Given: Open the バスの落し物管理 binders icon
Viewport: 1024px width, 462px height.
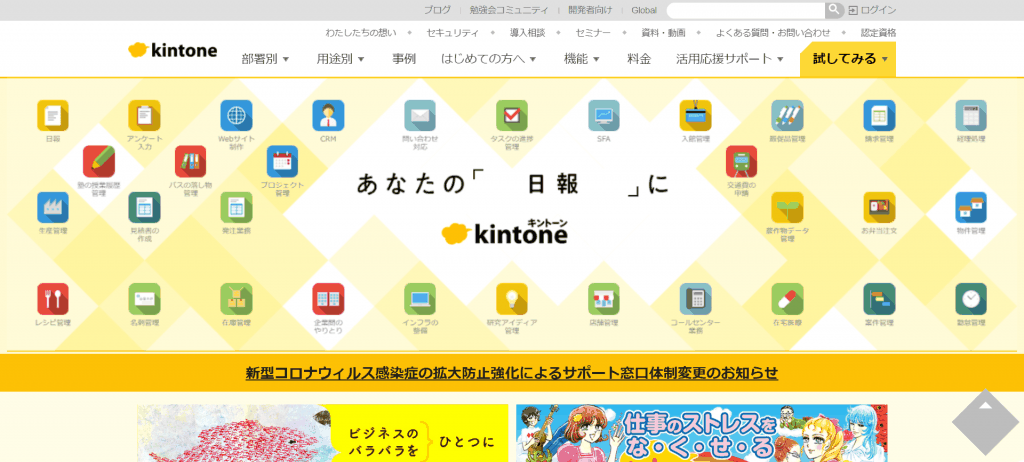Looking at the screenshot, I should click(x=191, y=161).
